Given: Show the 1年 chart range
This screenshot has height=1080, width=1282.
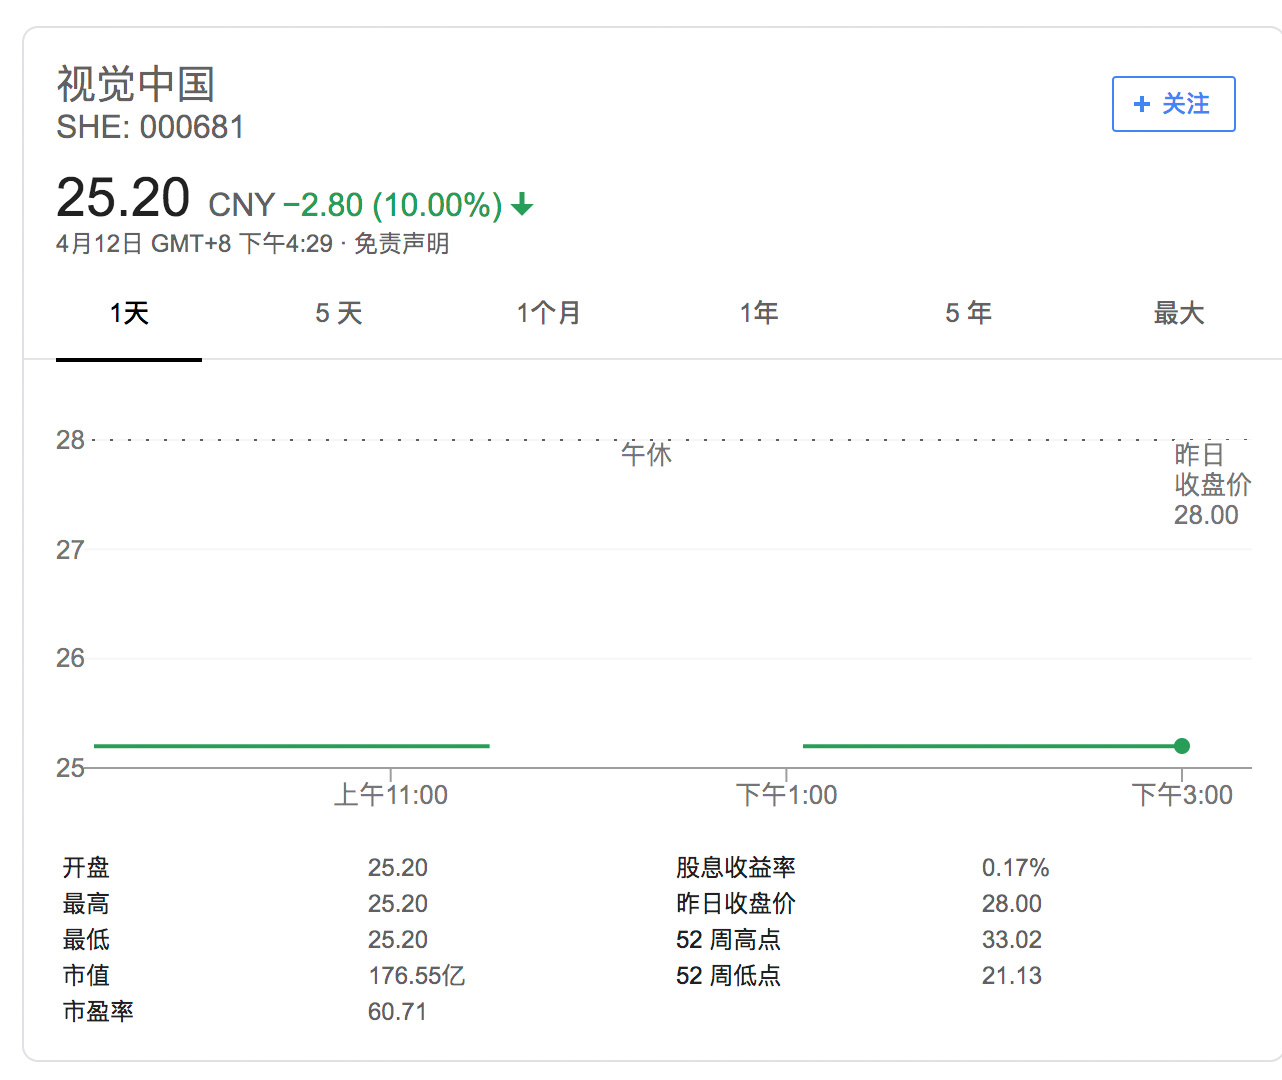Looking at the screenshot, I should pyautogui.click(x=758, y=313).
